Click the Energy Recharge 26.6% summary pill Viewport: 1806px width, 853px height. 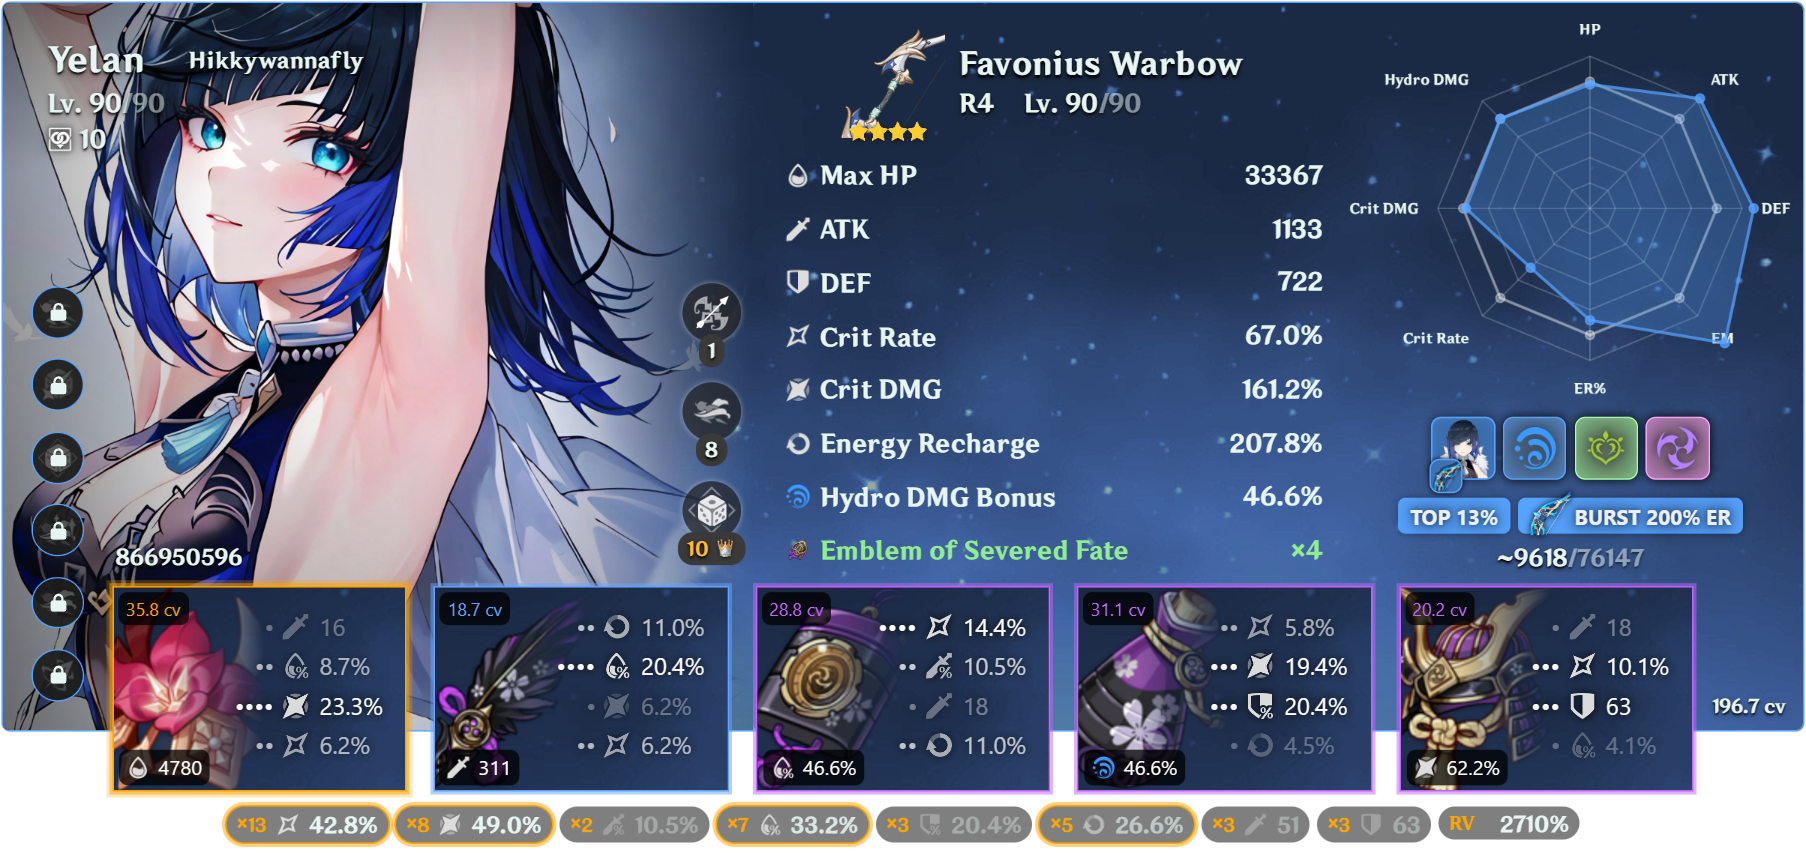pos(1116,825)
